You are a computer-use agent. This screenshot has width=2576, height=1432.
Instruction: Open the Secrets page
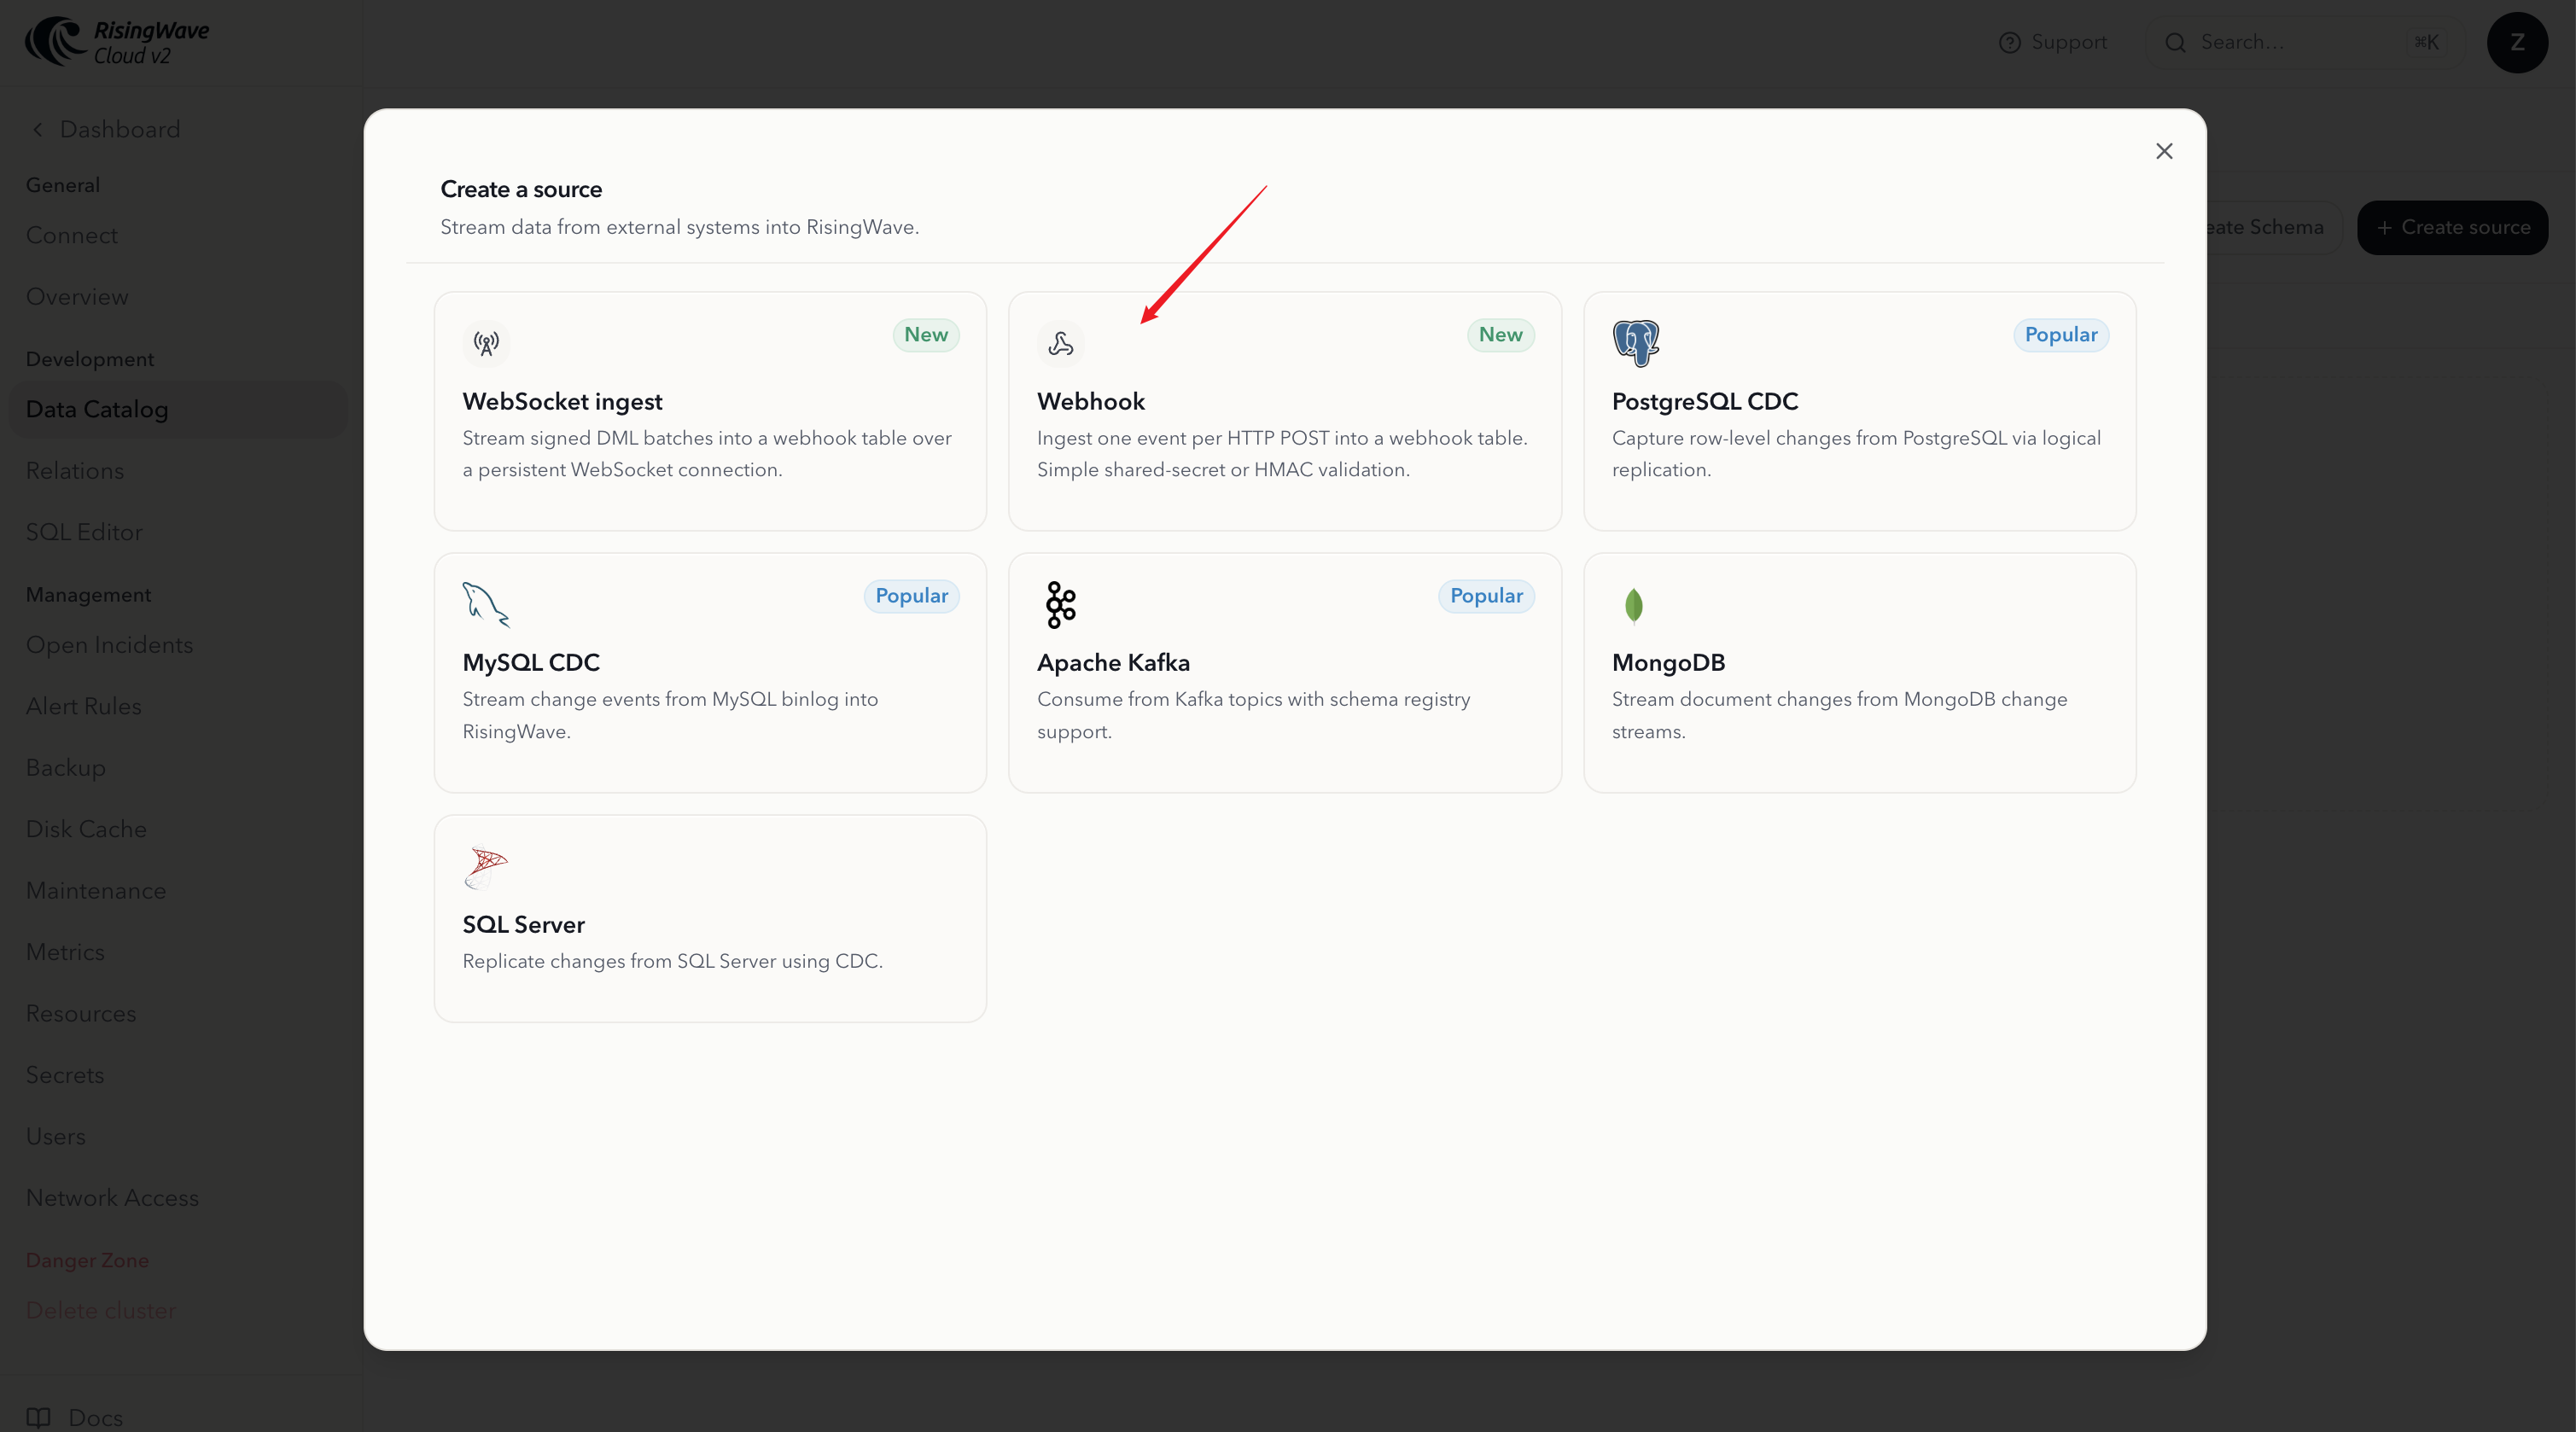[x=65, y=1075]
